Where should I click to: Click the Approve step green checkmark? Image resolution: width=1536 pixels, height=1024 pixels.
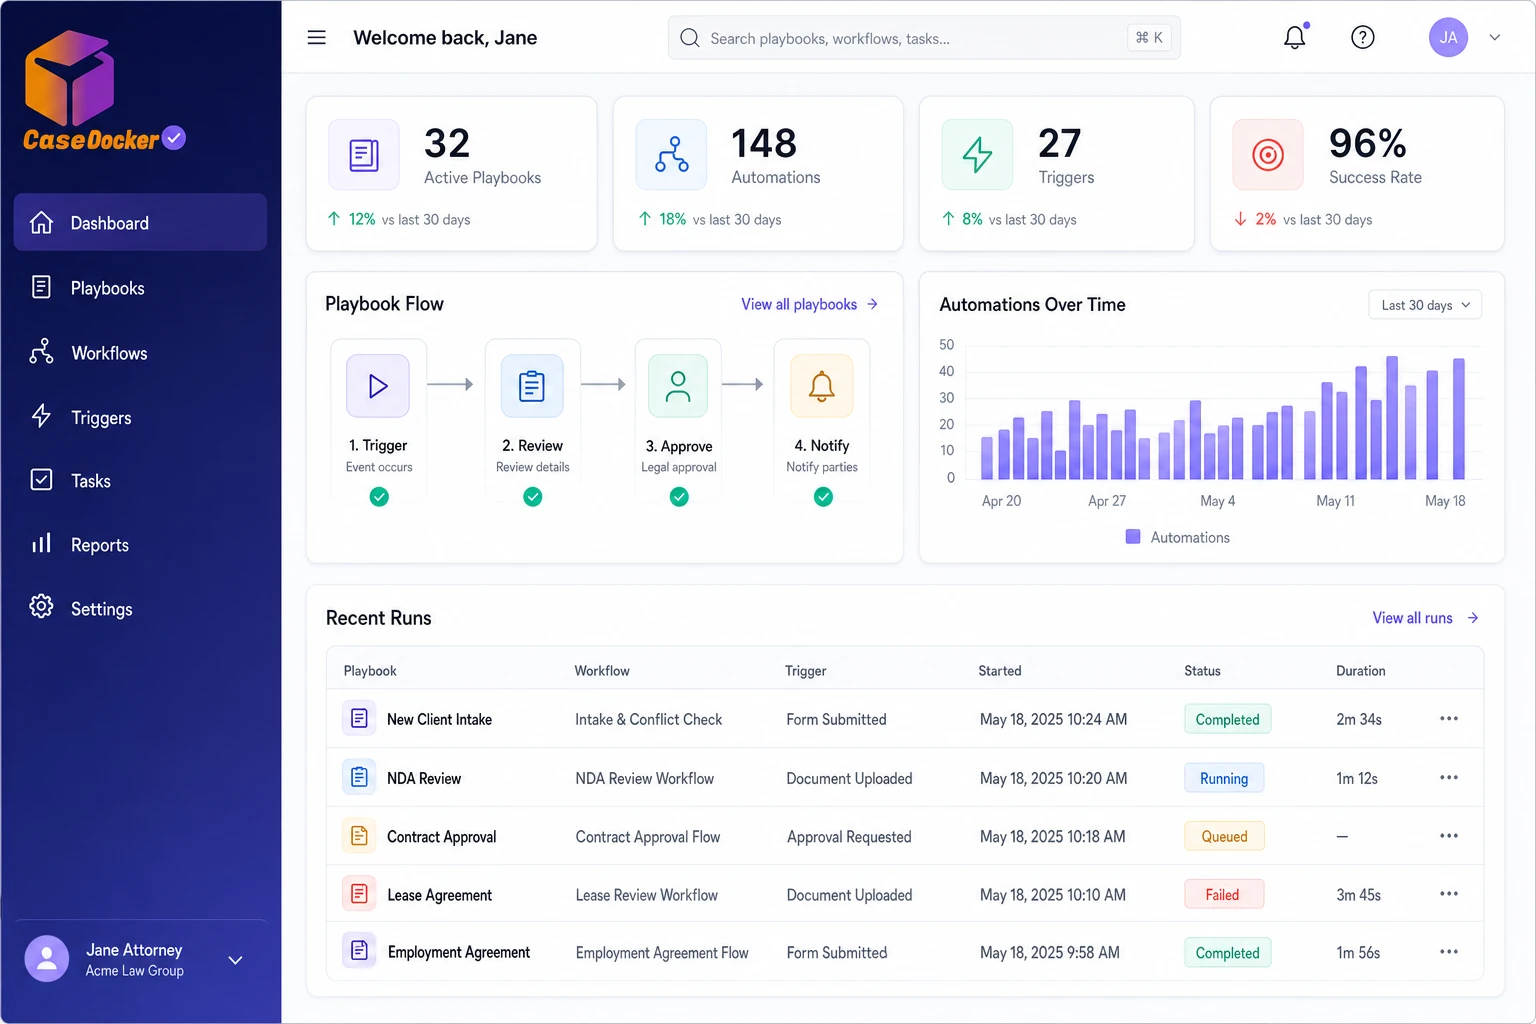pos(679,497)
